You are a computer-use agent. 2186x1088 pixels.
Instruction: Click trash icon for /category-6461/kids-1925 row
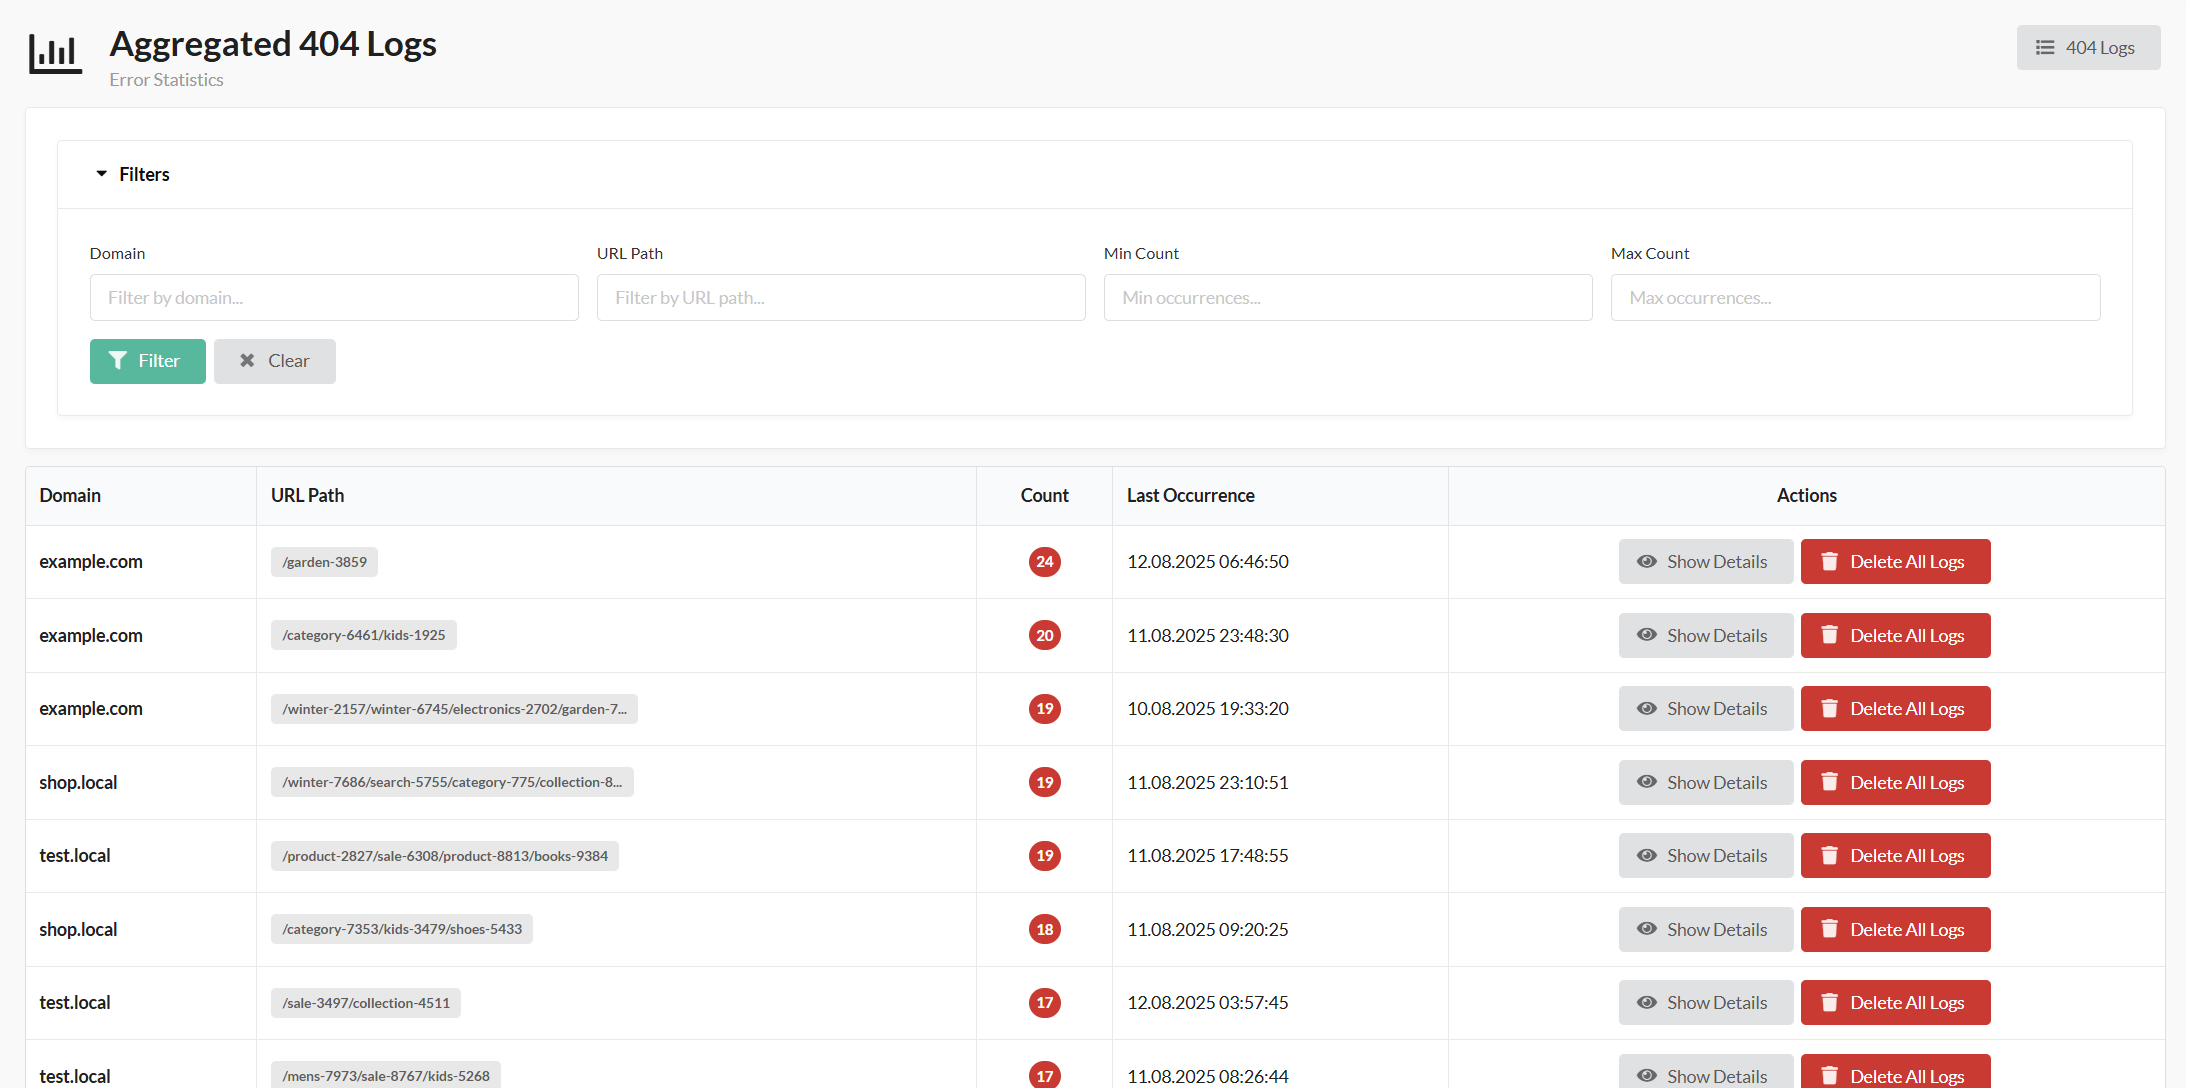(1829, 636)
